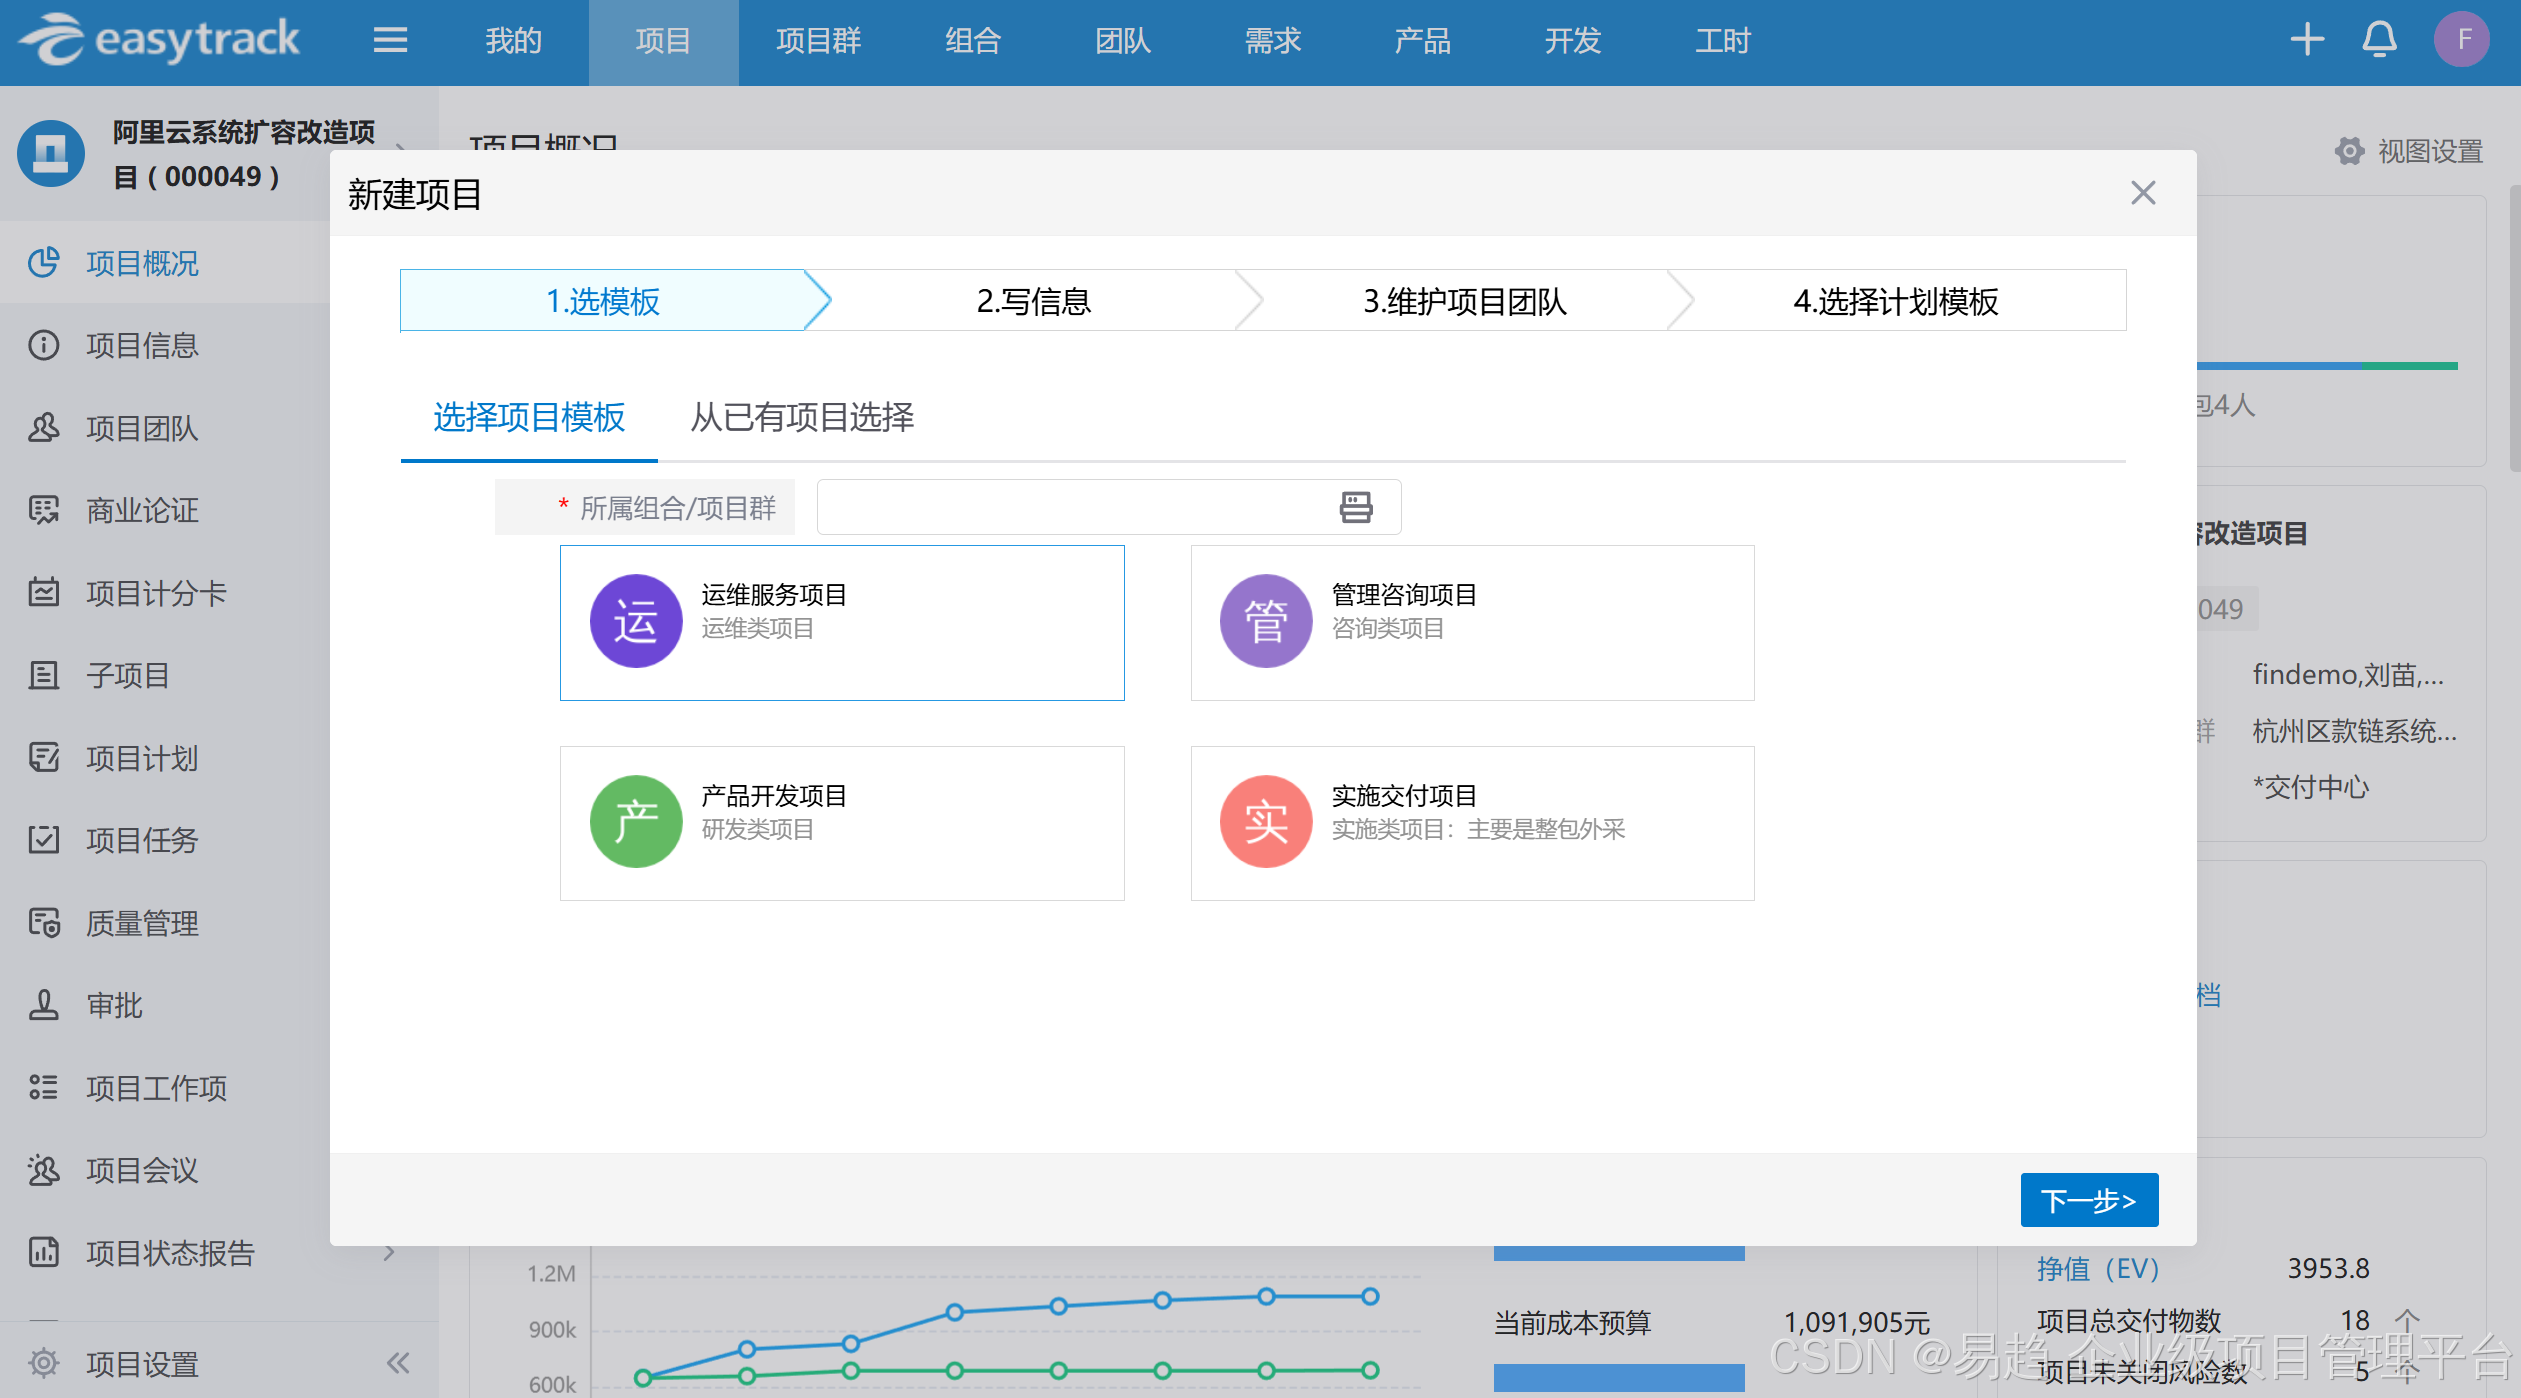Screen dimensions: 2521x1398
Task: Close the 新建项目 dialog
Action: pyautogui.click(x=2142, y=193)
